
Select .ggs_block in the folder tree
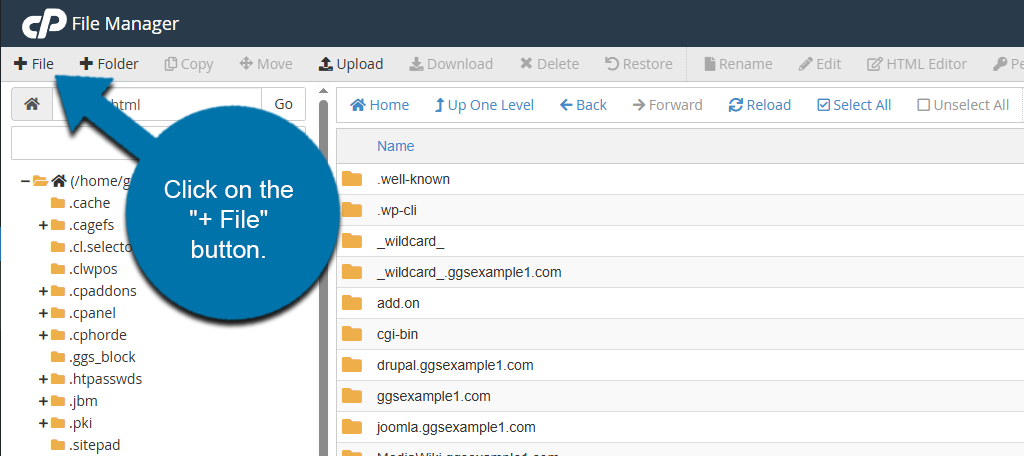(x=102, y=357)
